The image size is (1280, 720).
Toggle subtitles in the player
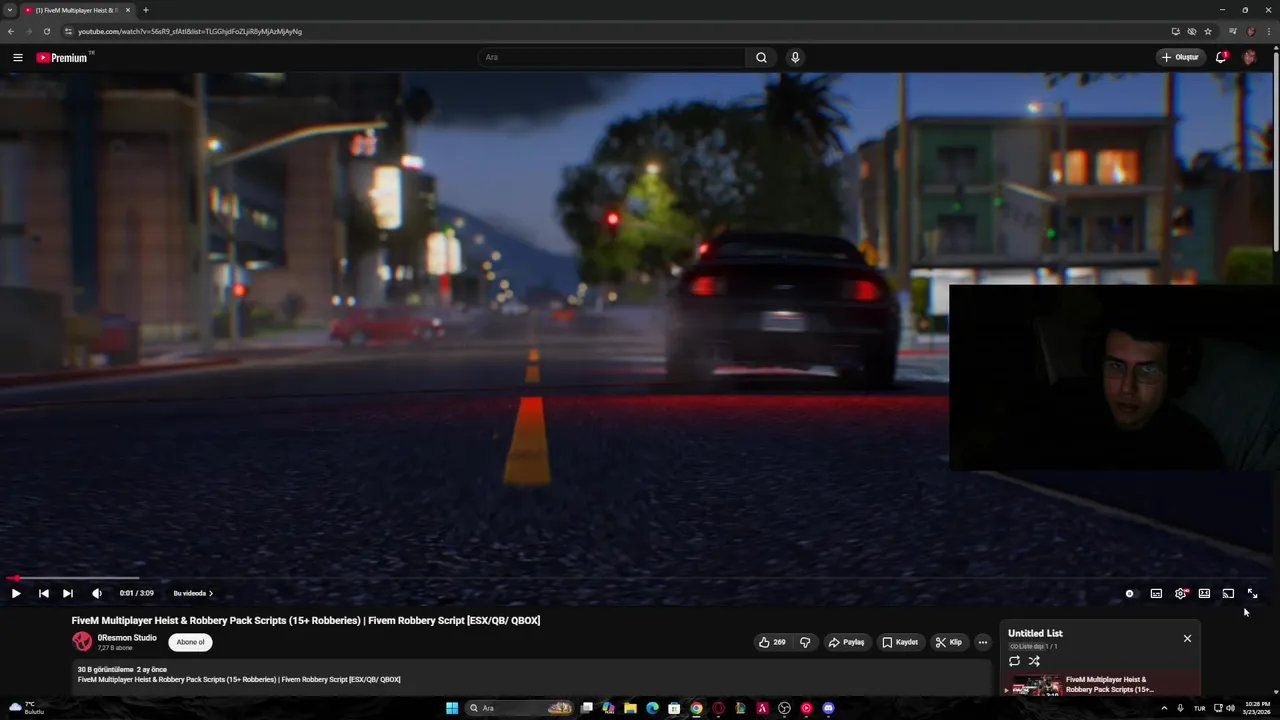[x=1156, y=593]
